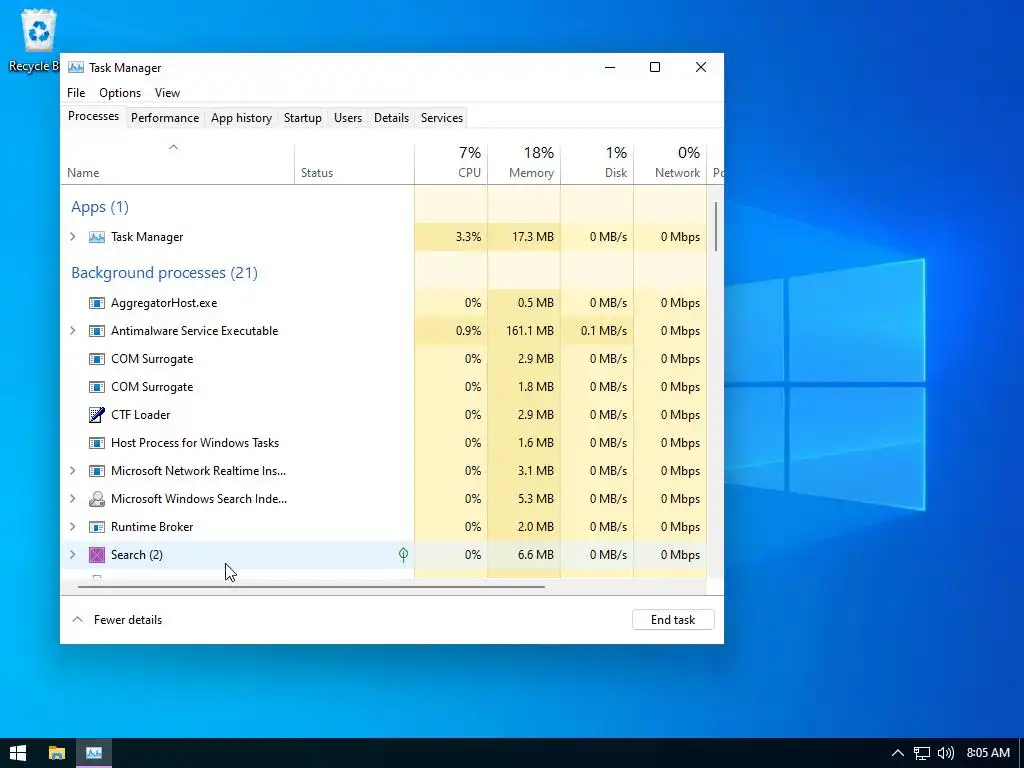Screen dimensions: 1024x768
Task: Click the 8:05 AM taskbar clock
Action: pos(988,753)
